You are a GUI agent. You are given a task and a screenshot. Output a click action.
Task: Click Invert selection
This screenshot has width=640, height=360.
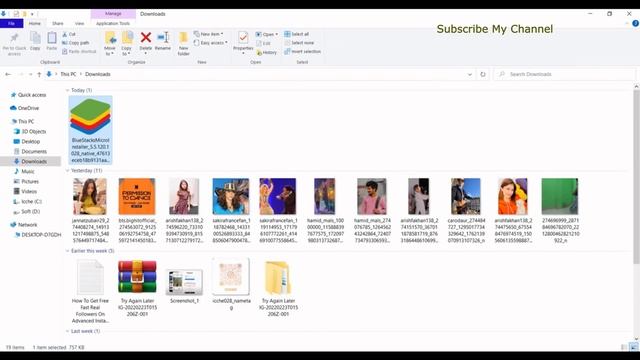(302, 51)
